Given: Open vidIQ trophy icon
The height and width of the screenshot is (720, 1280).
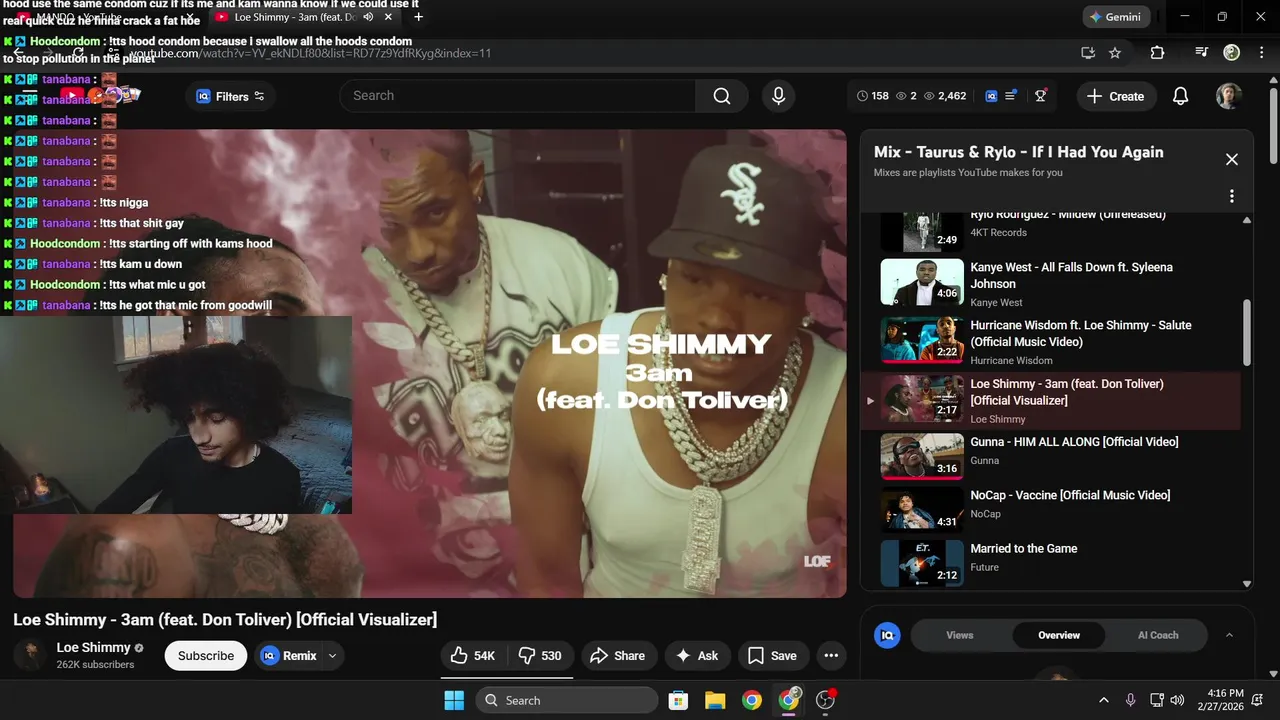Looking at the screenshot, I should pos(1041,96).
